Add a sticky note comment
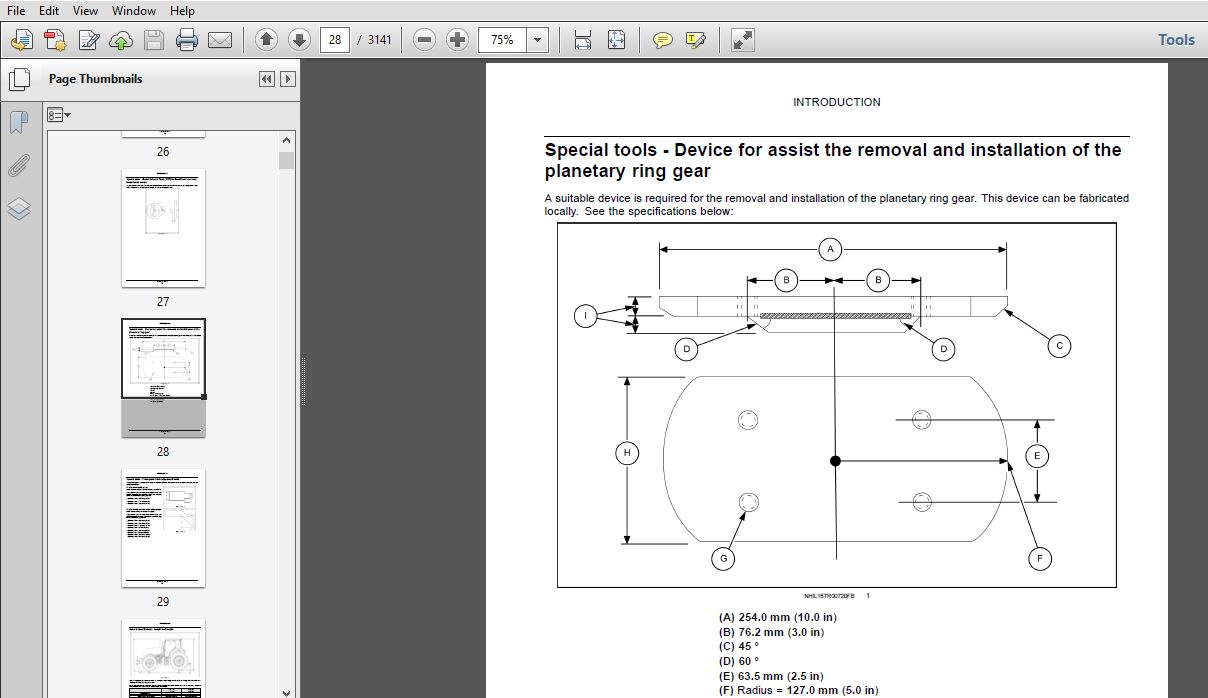Screen dimensions: 1208x698 click(662, 40)
